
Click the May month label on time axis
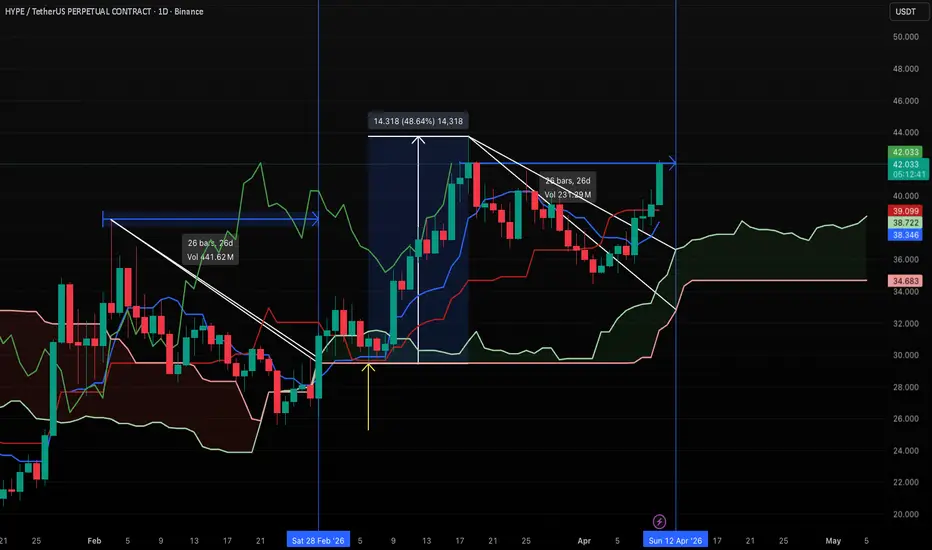point(833,541)
